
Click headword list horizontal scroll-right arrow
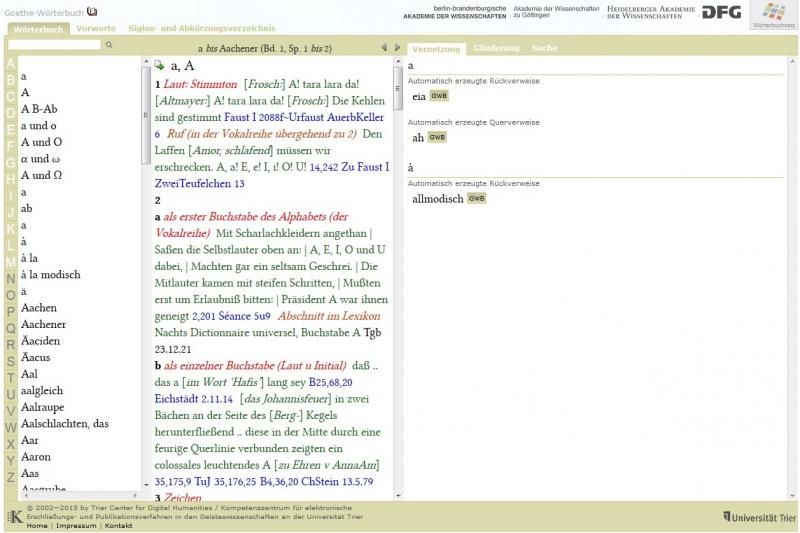tap(135, 495)
